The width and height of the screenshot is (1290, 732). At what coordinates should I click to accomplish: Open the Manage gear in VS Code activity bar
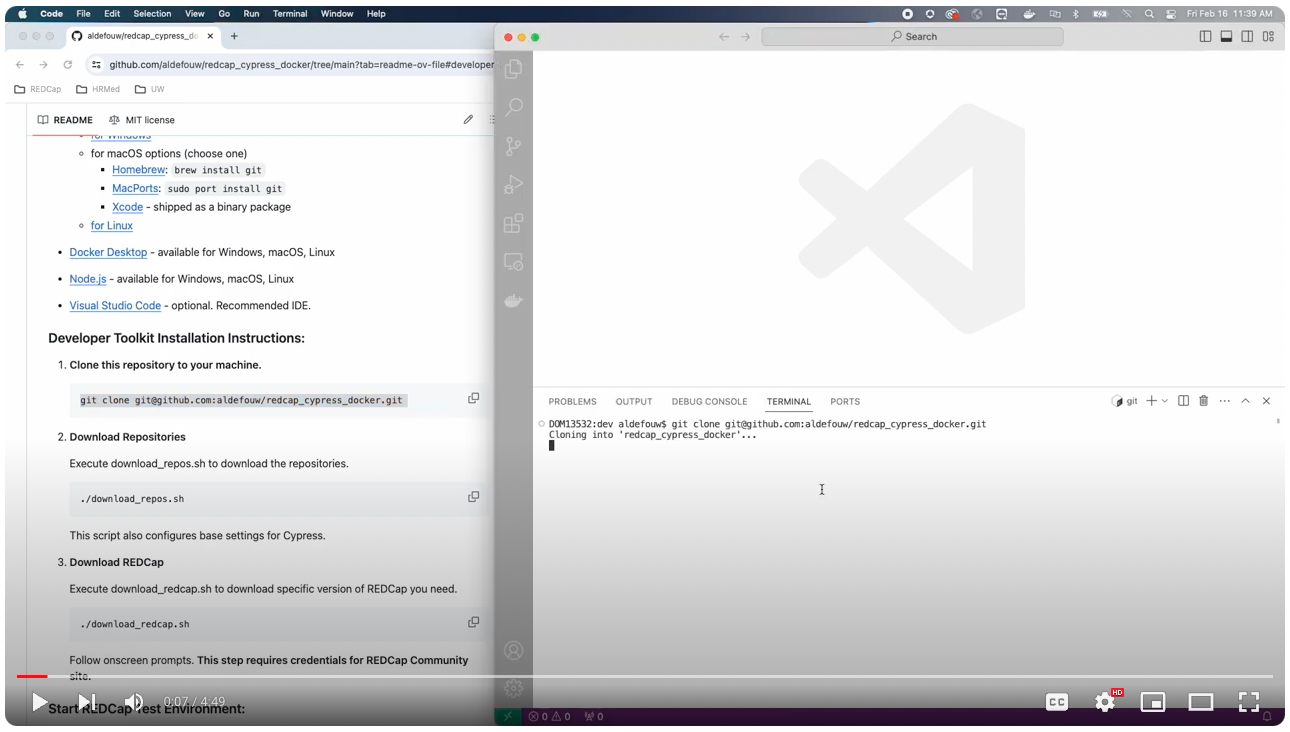pos(514,688)
